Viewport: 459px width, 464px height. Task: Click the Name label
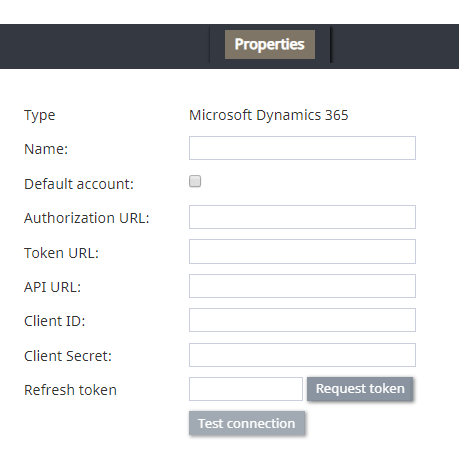pos(46,149)
